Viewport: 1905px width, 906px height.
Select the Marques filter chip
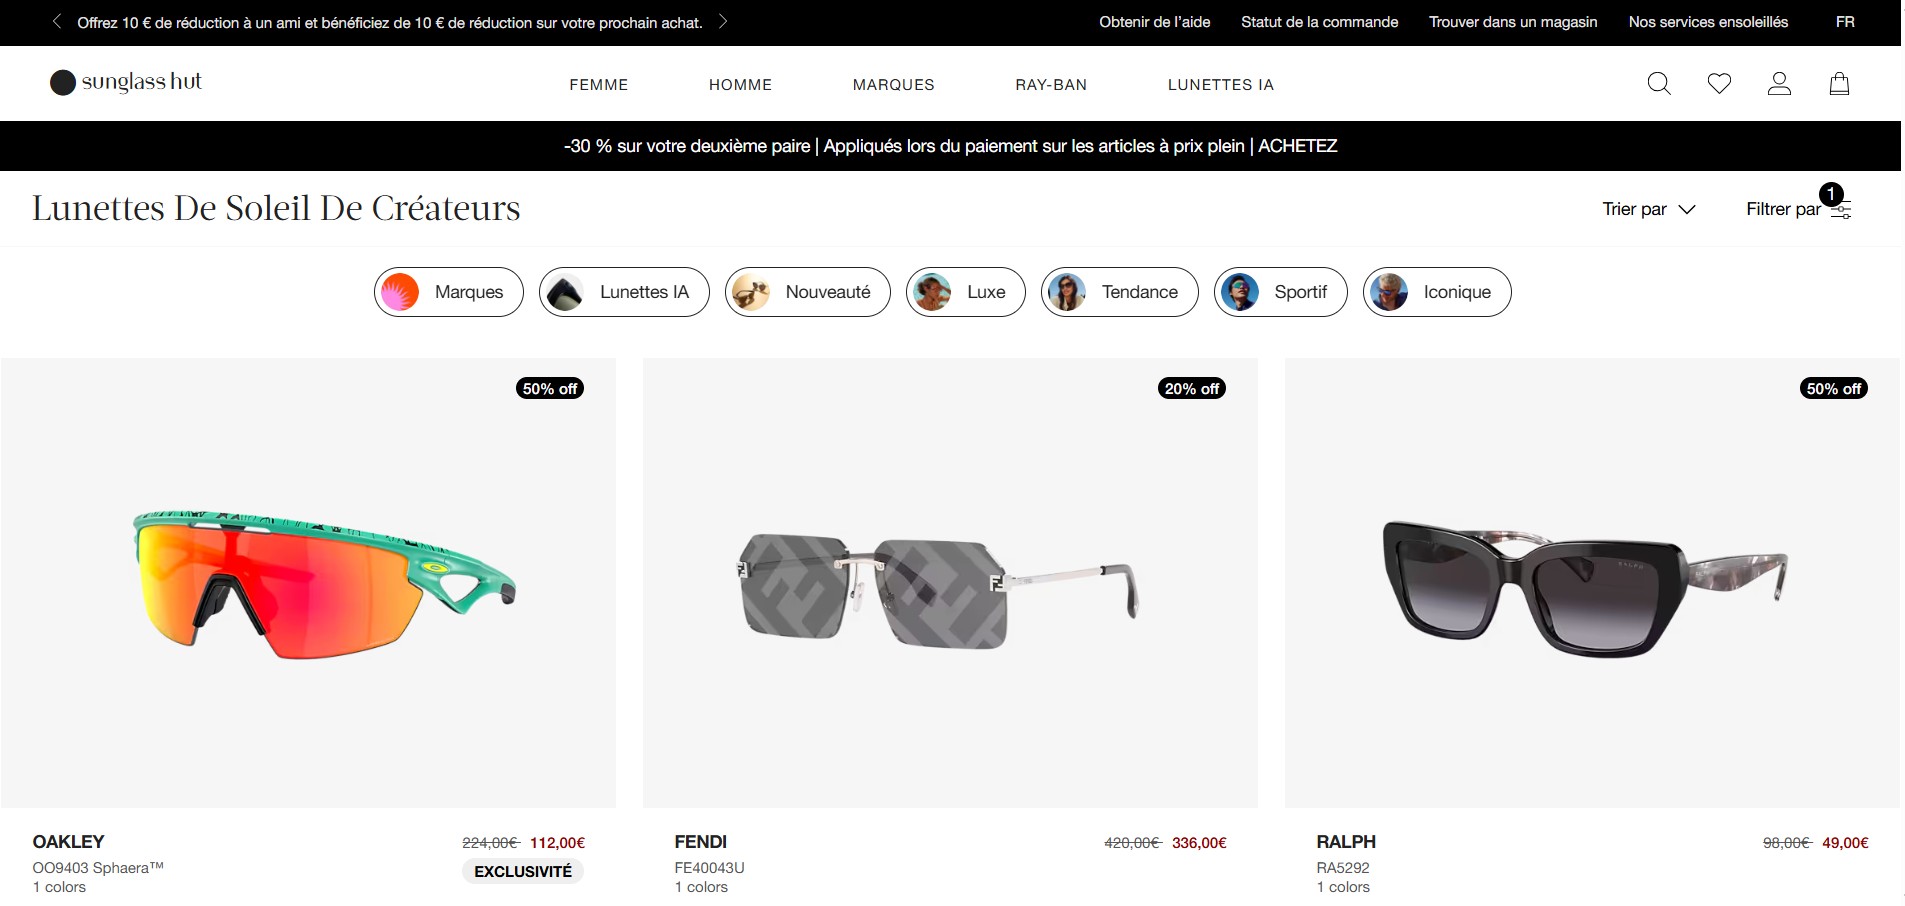(x=448, y=292)
